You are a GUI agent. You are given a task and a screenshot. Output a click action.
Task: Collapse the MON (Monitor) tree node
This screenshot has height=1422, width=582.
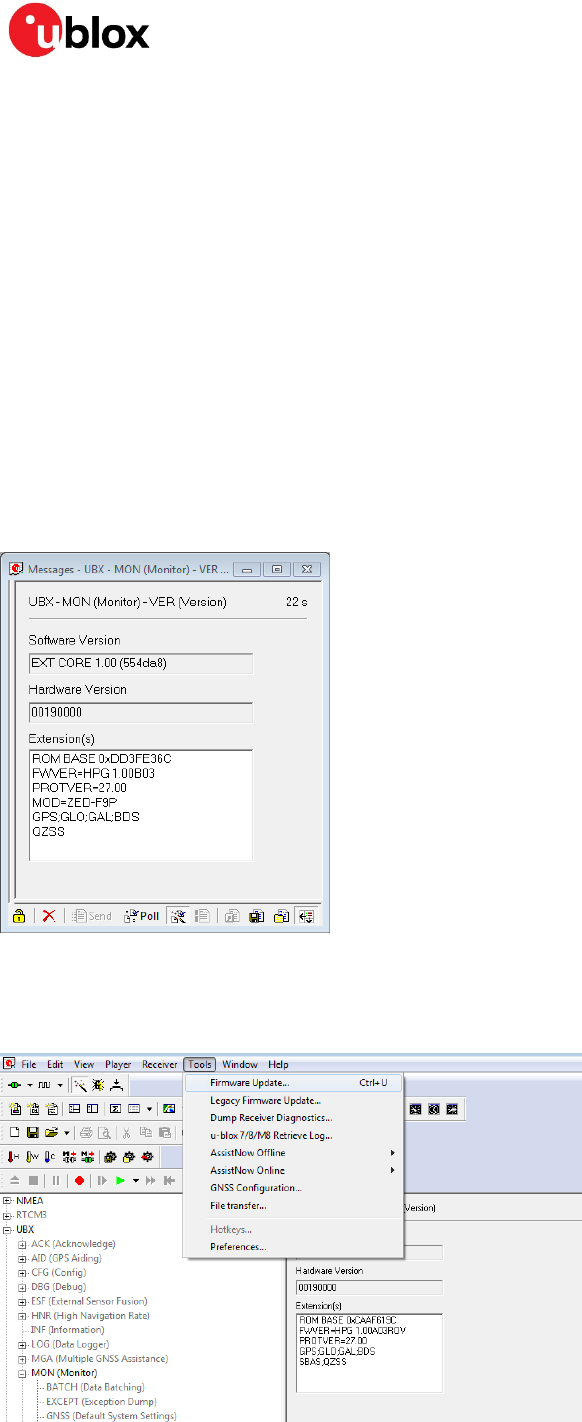22,1373
